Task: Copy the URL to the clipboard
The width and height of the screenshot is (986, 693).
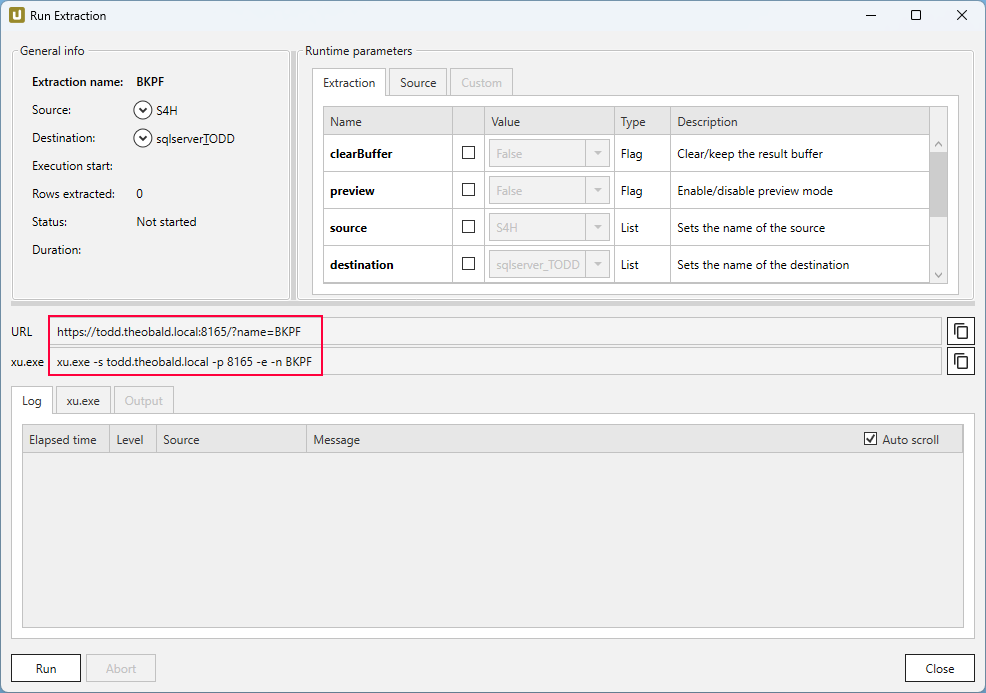Action: [x=961, y=331]
